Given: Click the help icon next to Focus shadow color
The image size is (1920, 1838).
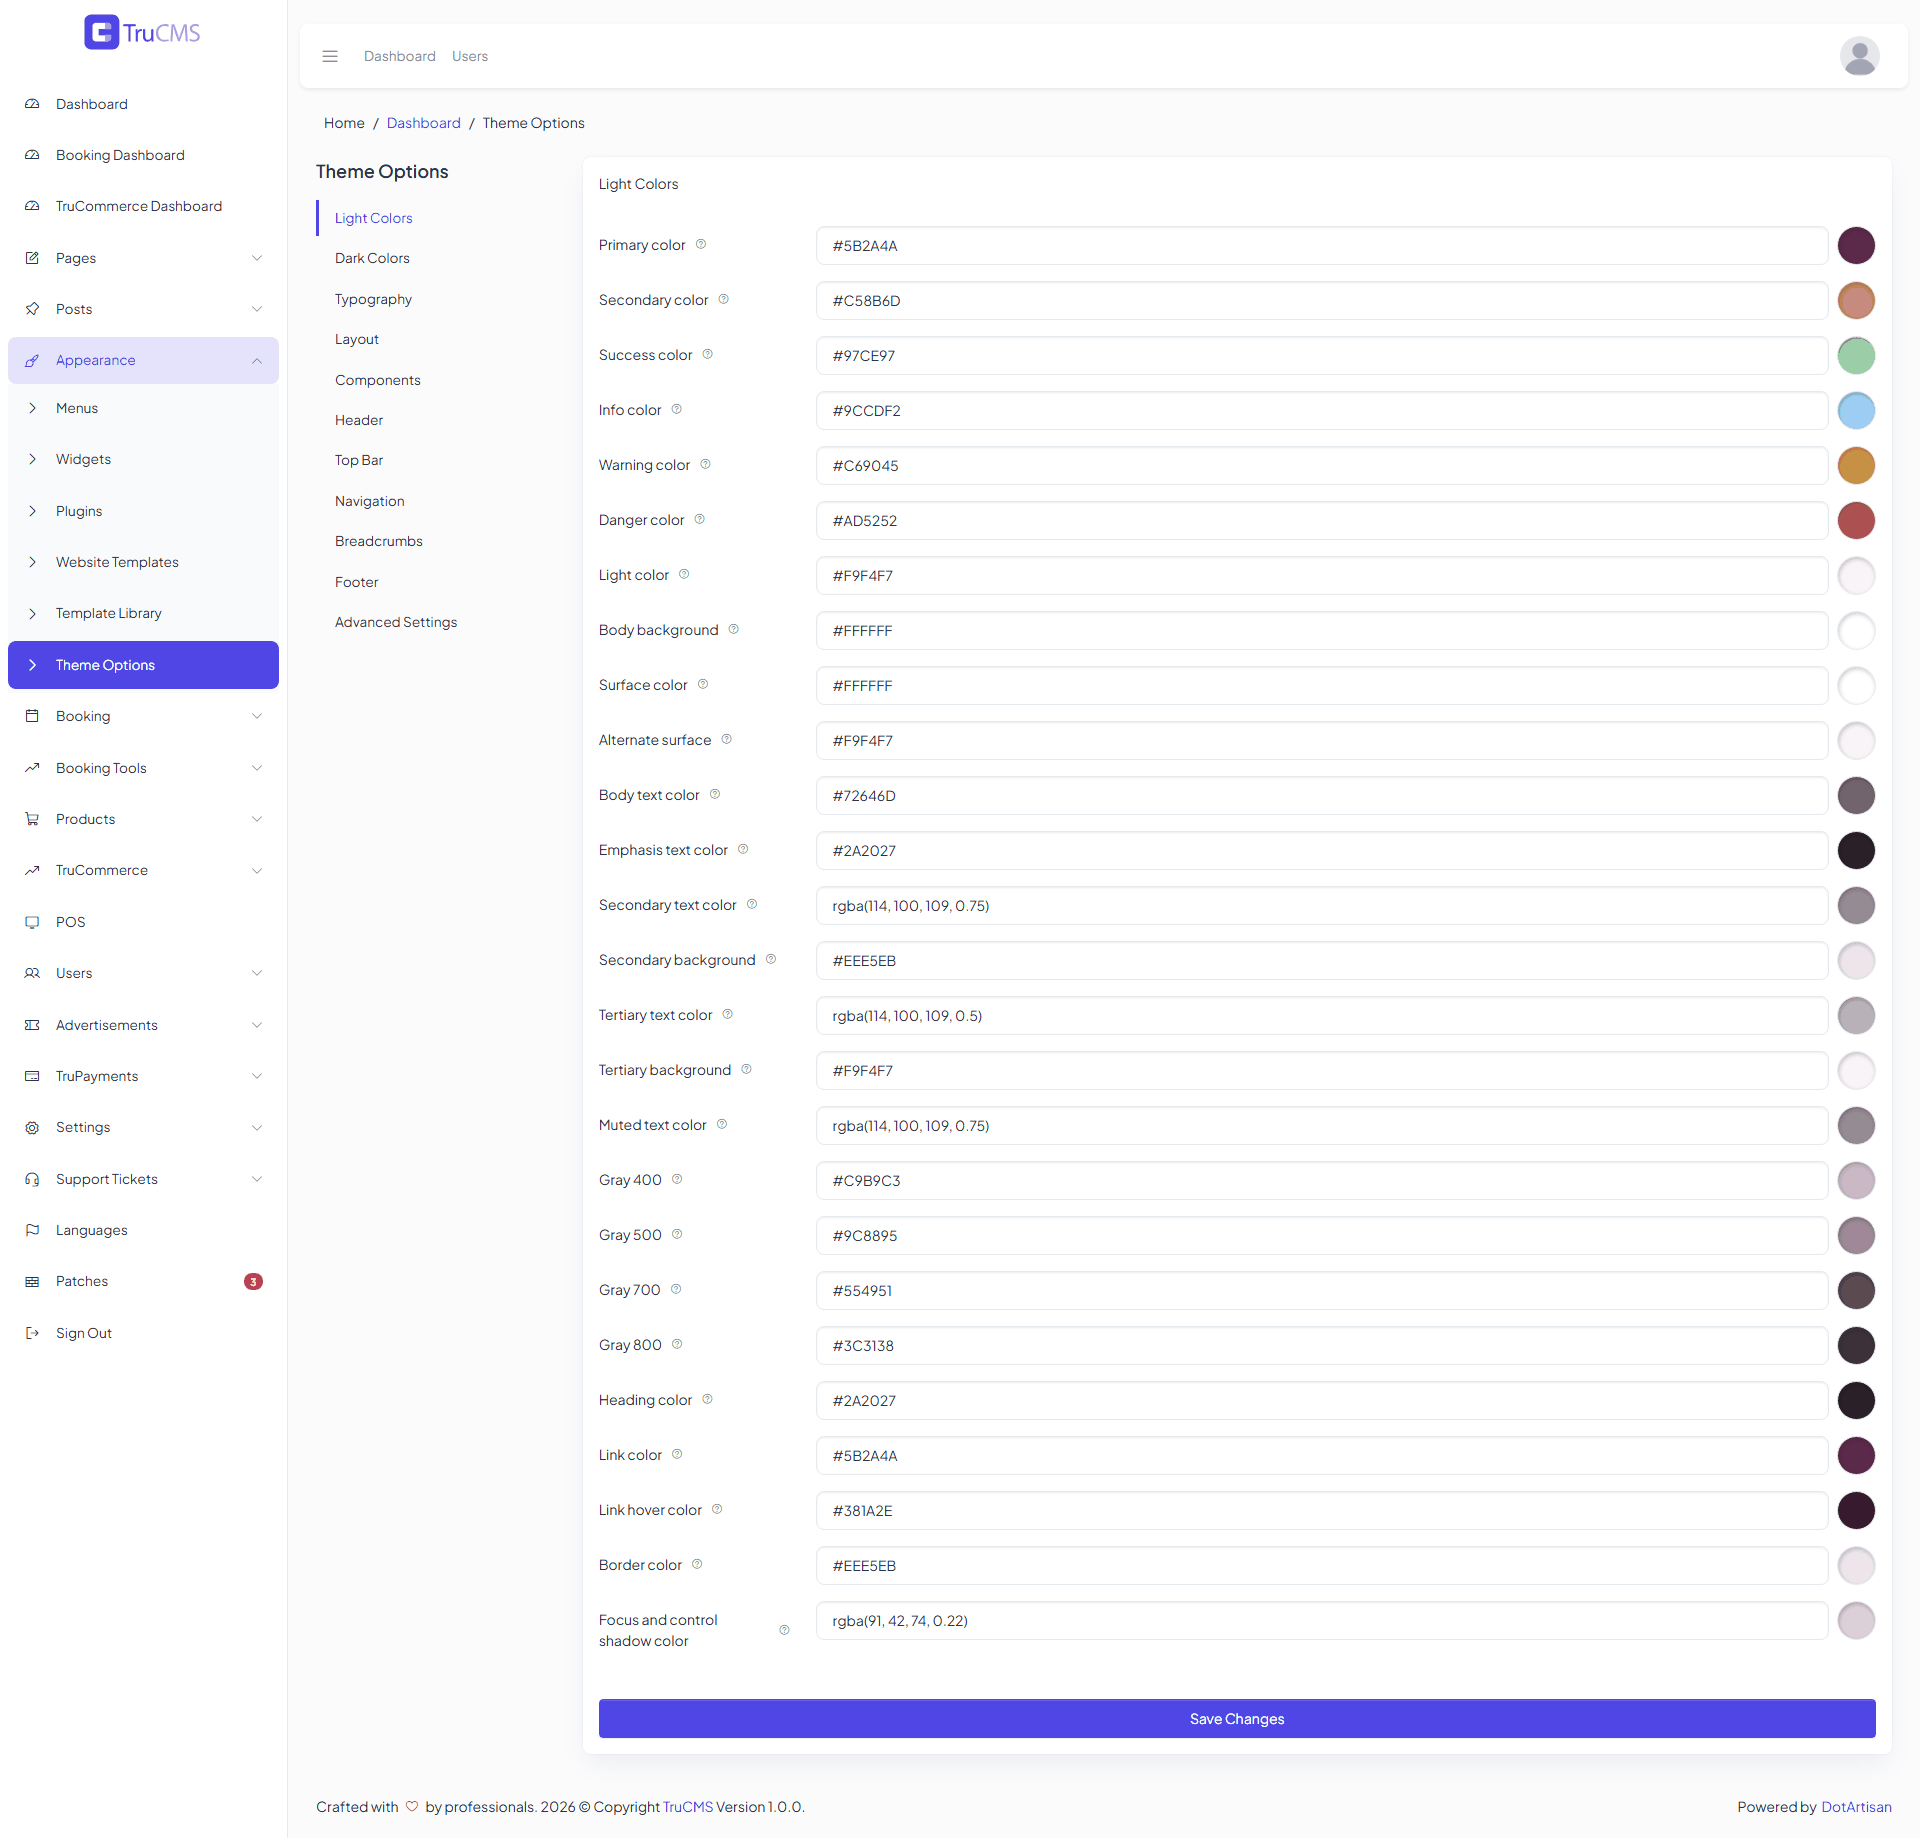Looking at the screenshot, I should (x=784, y=1630).
